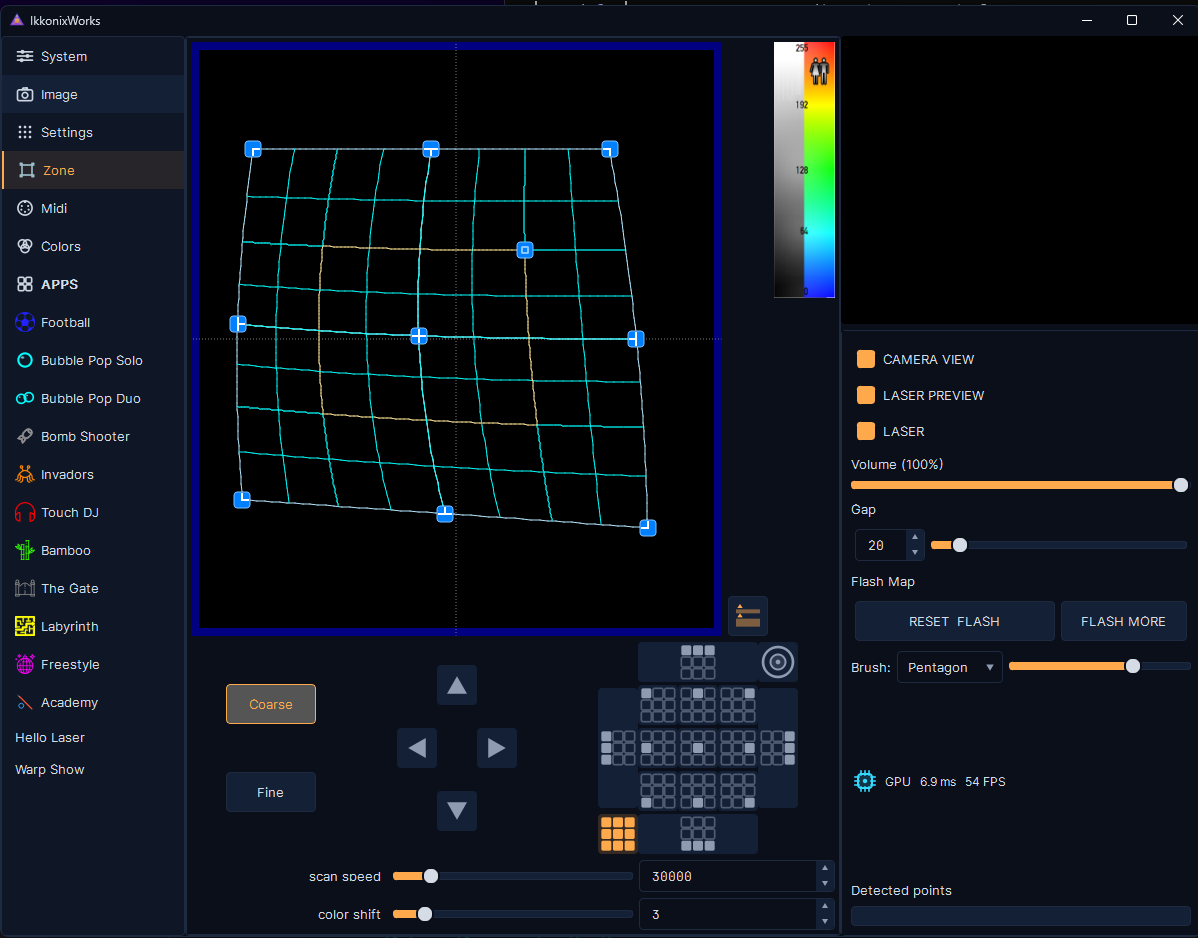This screenshot has height=938, width=1198.
Task: Select the top edge row selector
Action: tap(698, 662)
